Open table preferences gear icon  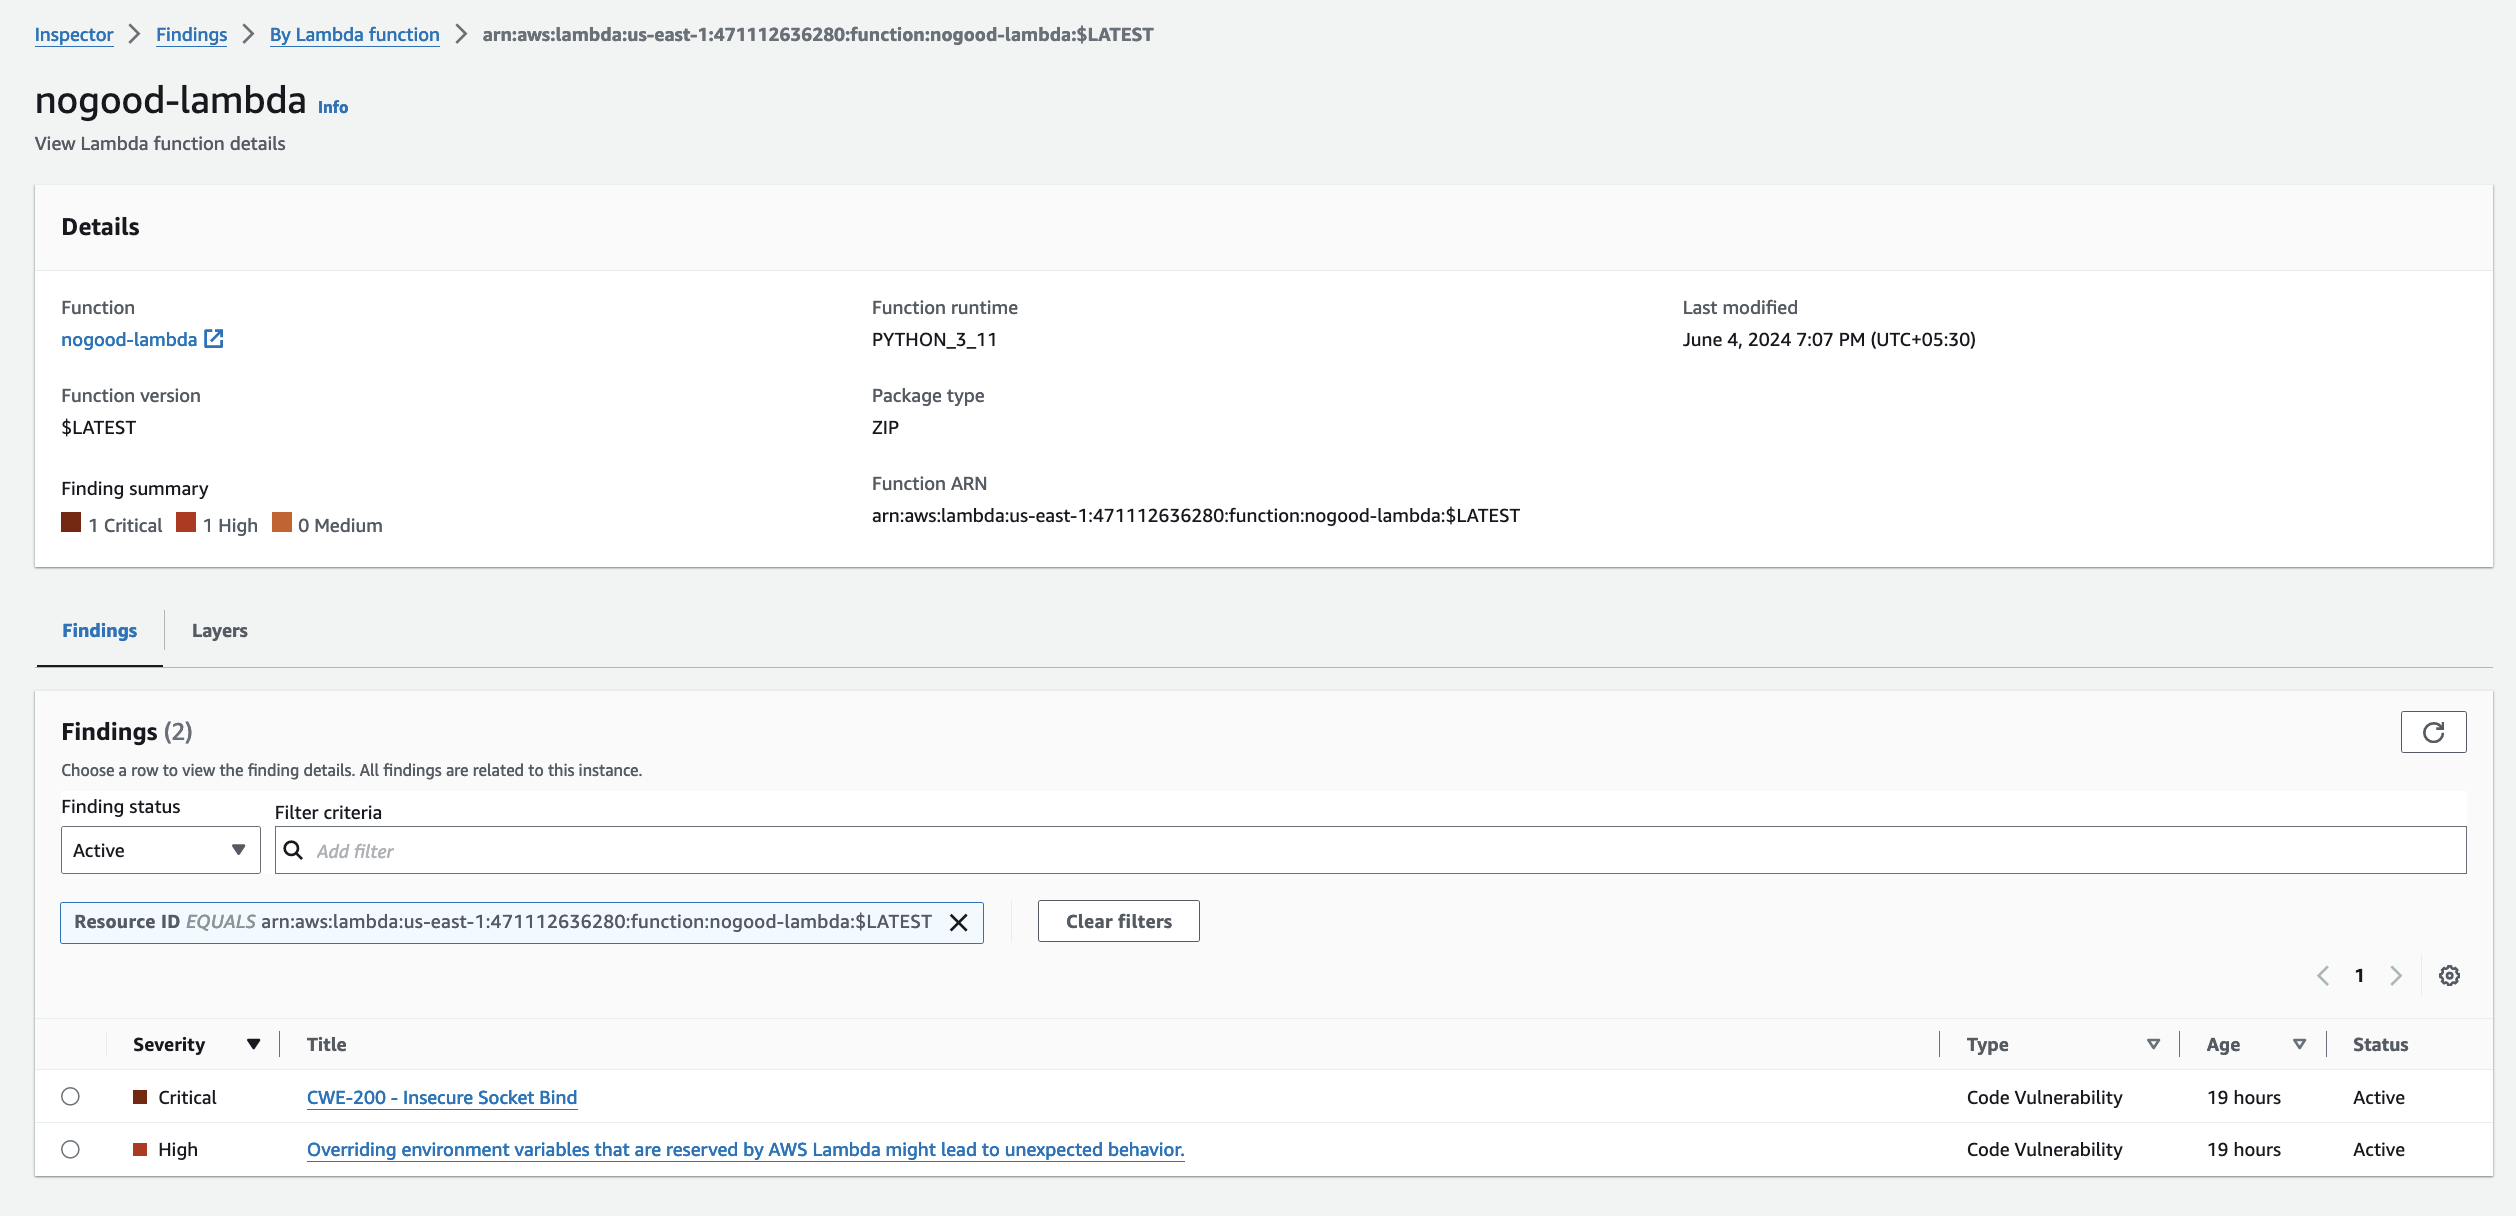click(x=2448, y=976)
